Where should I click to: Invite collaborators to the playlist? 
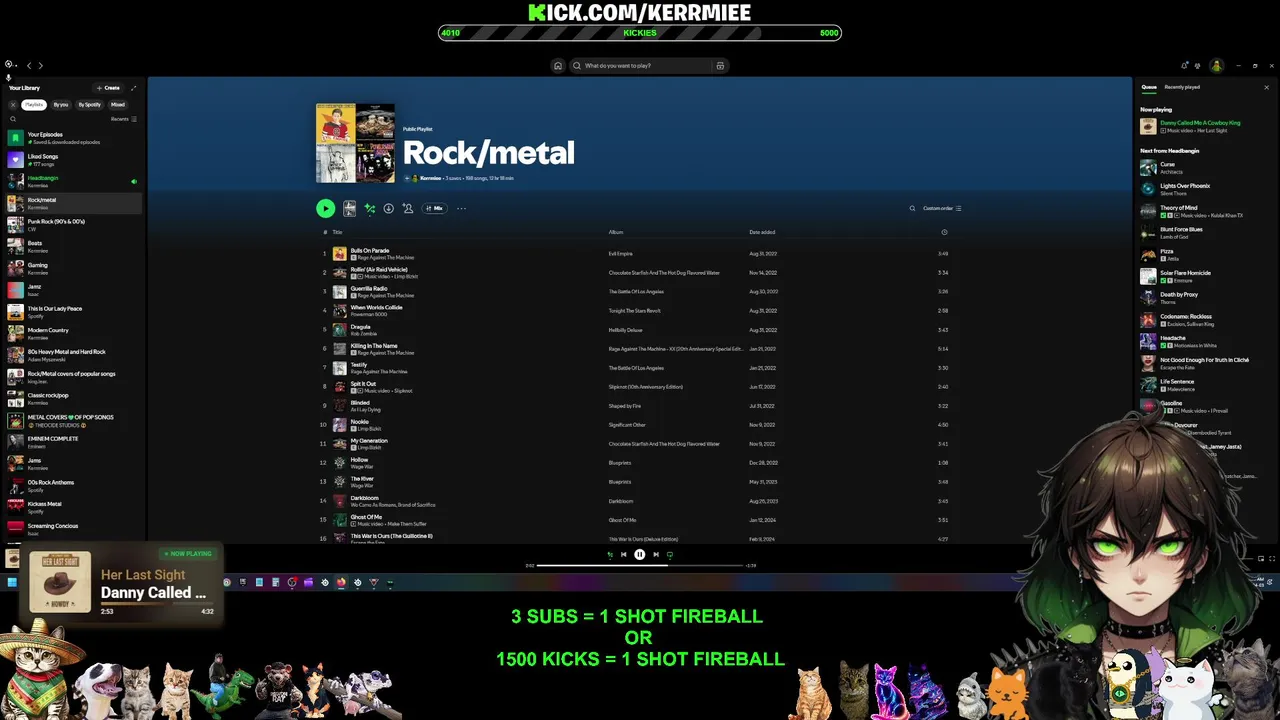click(408, 208)
